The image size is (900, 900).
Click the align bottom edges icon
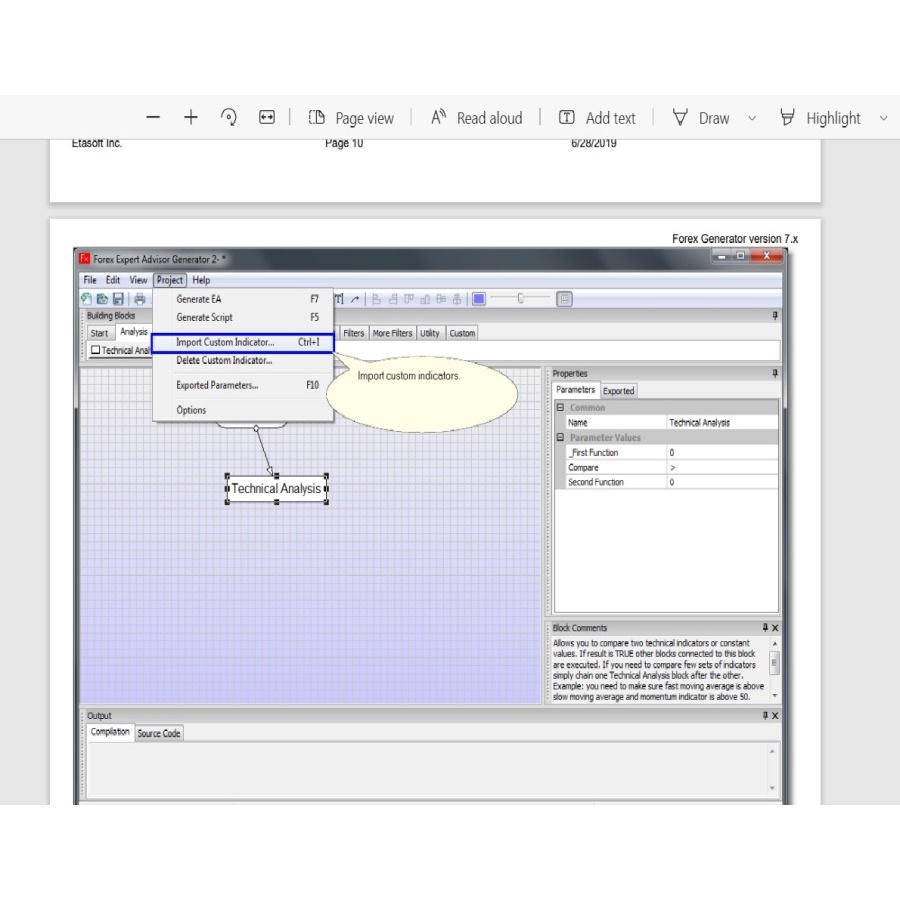(x=425, y=298)
